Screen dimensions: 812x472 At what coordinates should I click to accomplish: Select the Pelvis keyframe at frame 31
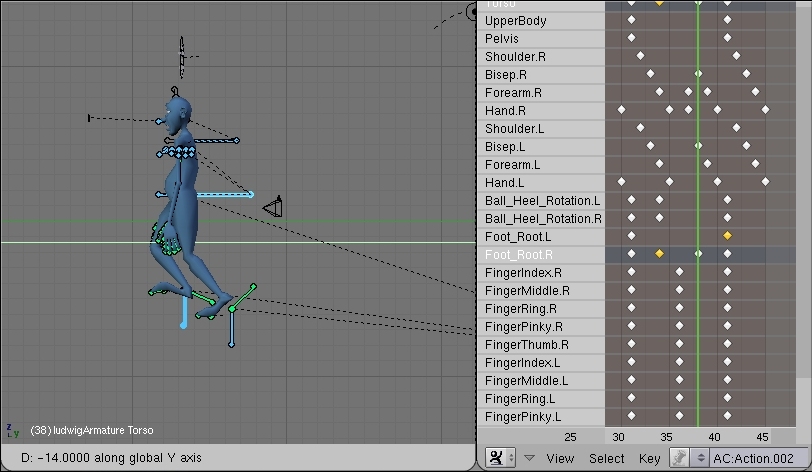631,38
